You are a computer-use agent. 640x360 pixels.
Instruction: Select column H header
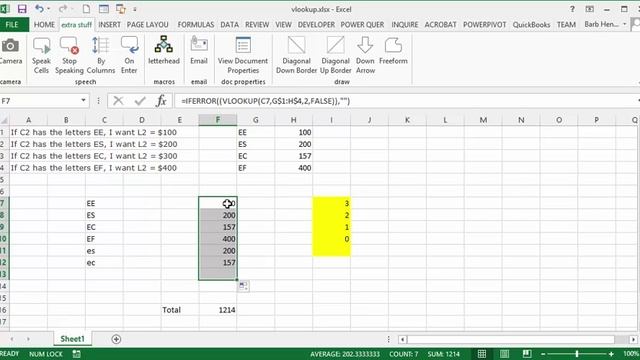293,120
